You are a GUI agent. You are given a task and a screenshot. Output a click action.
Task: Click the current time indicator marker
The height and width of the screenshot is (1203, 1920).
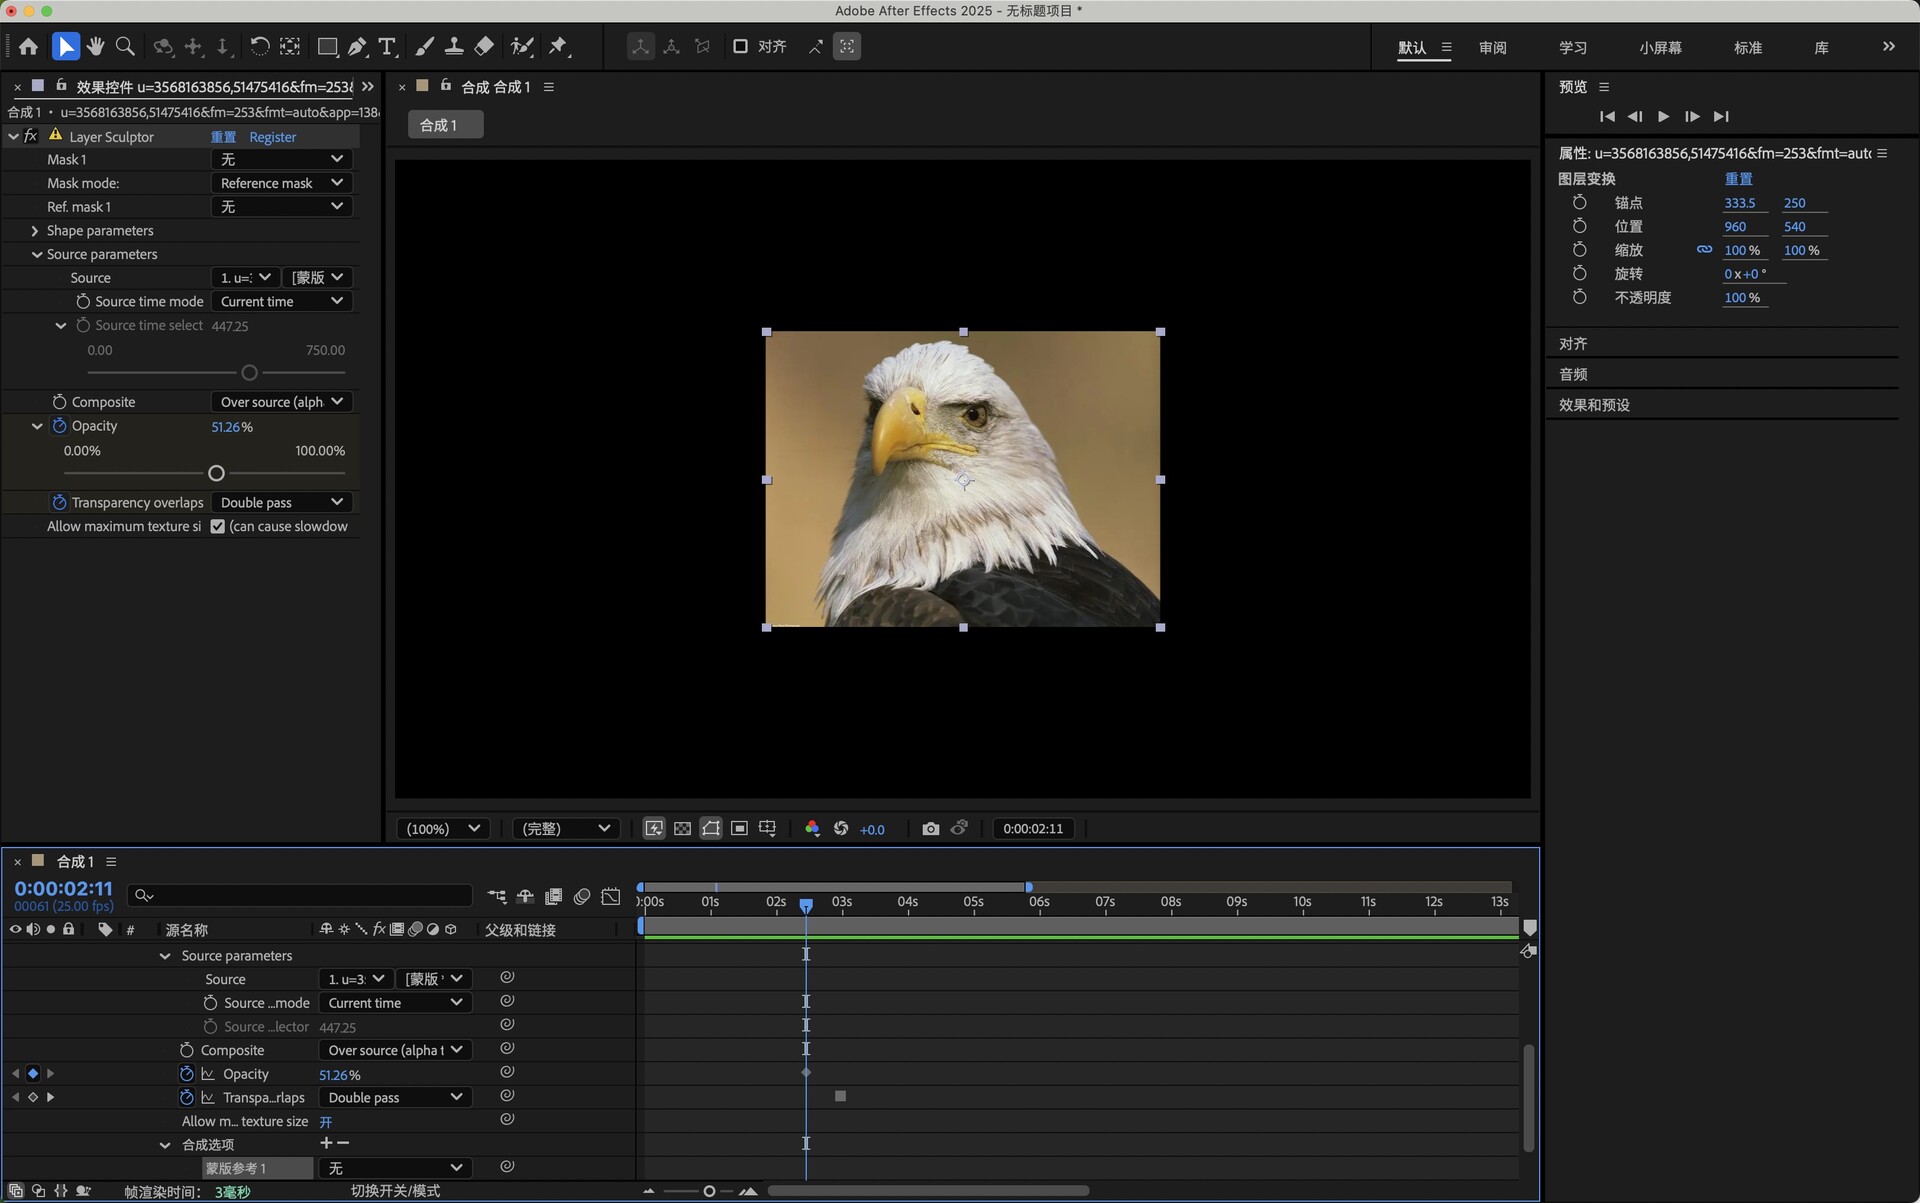806,904
